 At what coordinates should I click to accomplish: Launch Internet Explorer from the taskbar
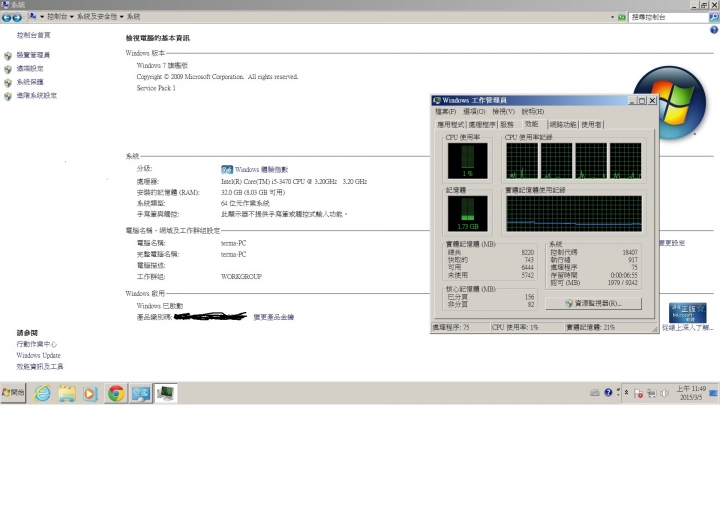tap(42, 394)
